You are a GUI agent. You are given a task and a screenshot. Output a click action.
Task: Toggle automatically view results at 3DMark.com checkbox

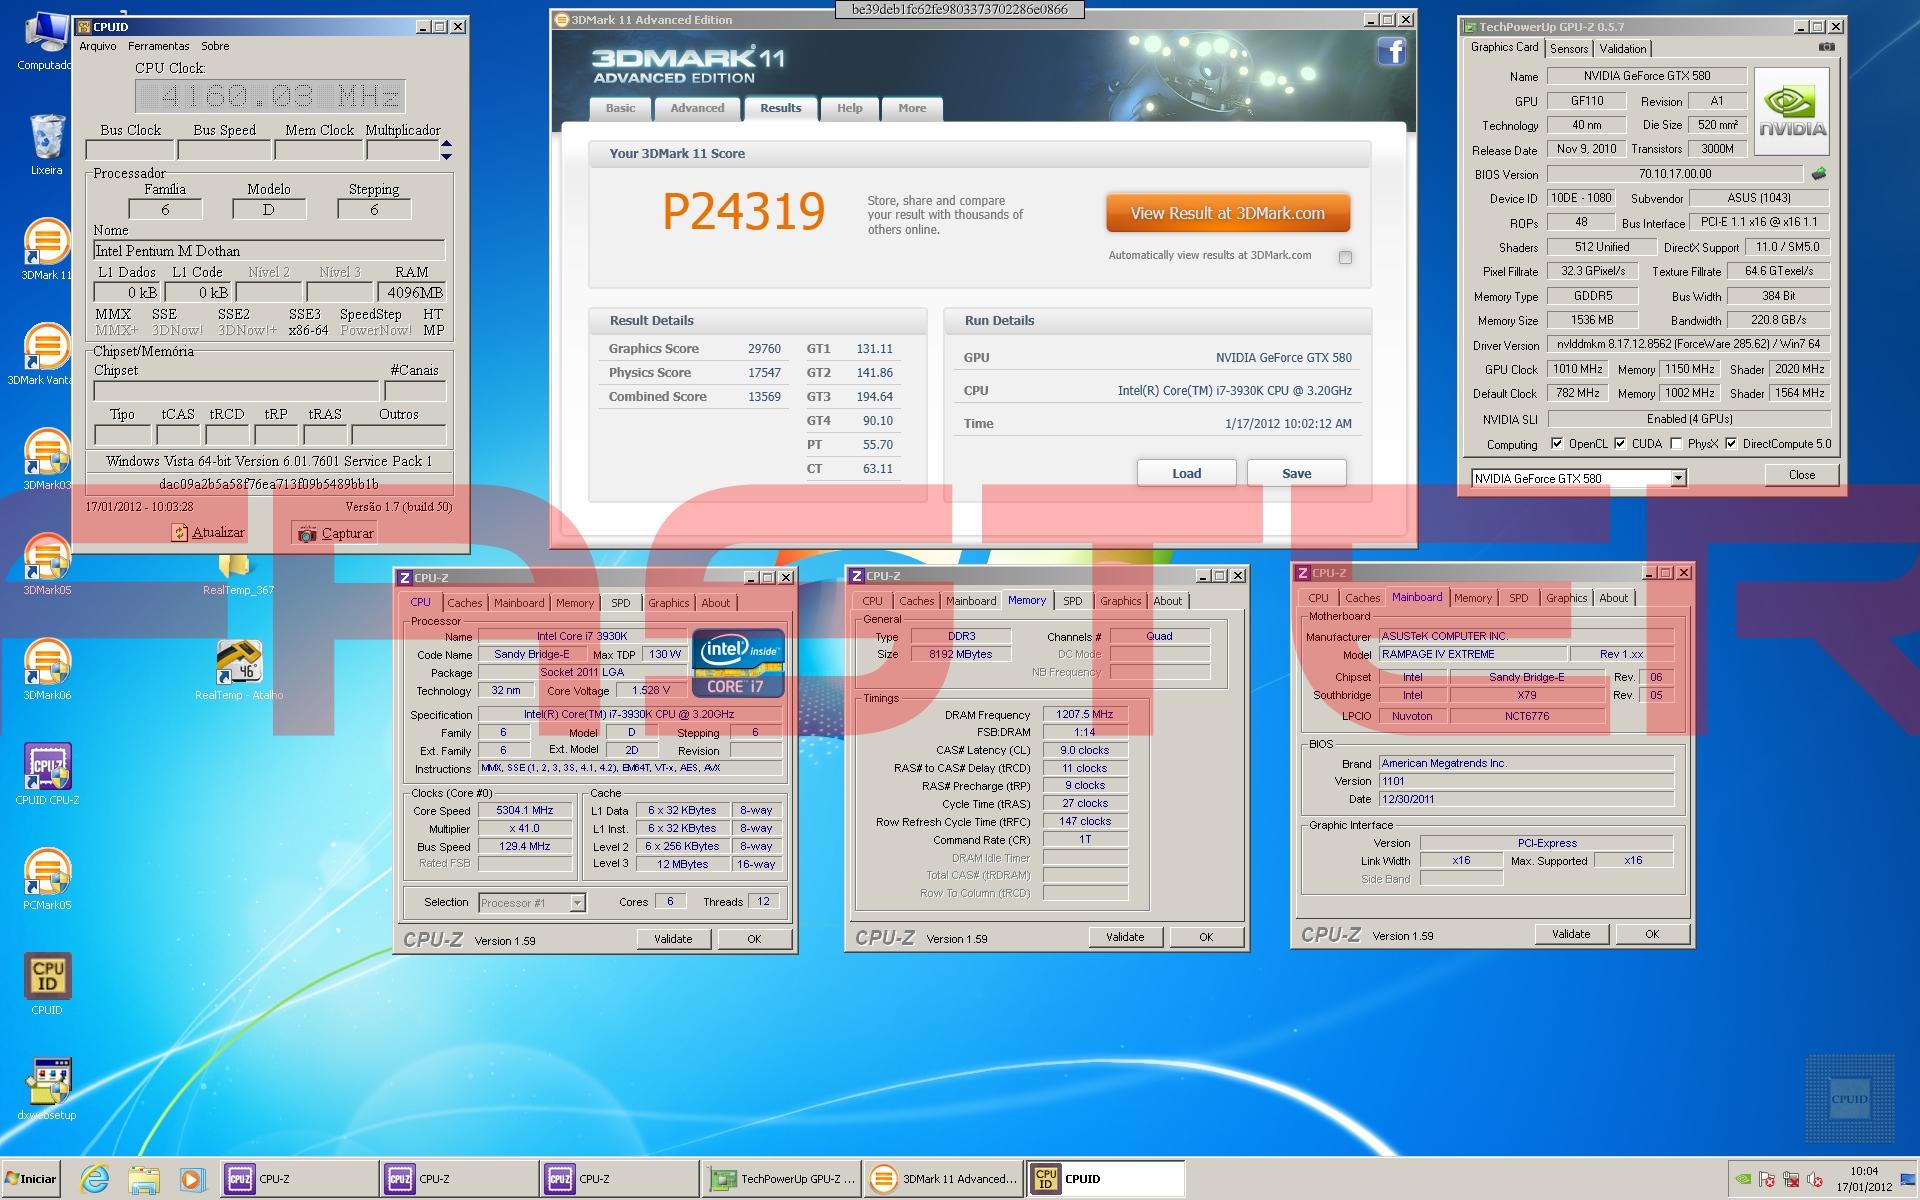click(1345, 257)
